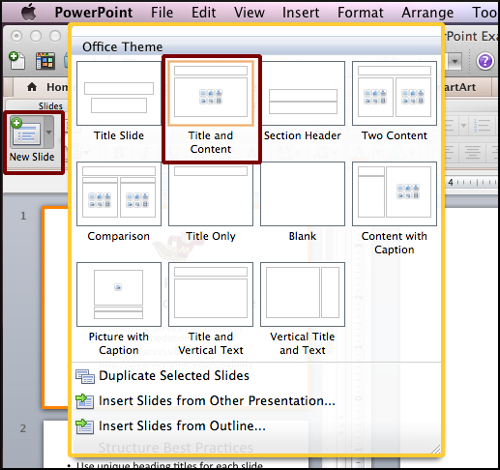Open the View menu
This screenshot has height=470, width=500.
pos(249,12)
